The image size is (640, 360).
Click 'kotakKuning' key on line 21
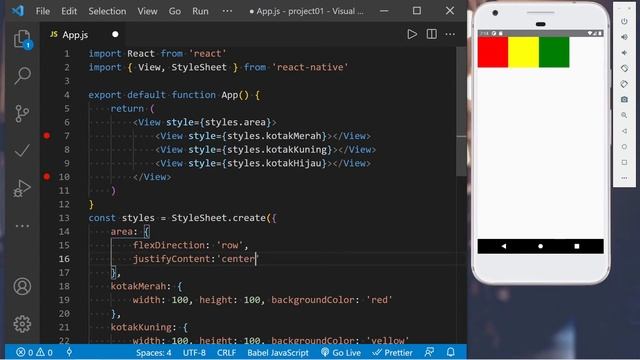(141, 327)
